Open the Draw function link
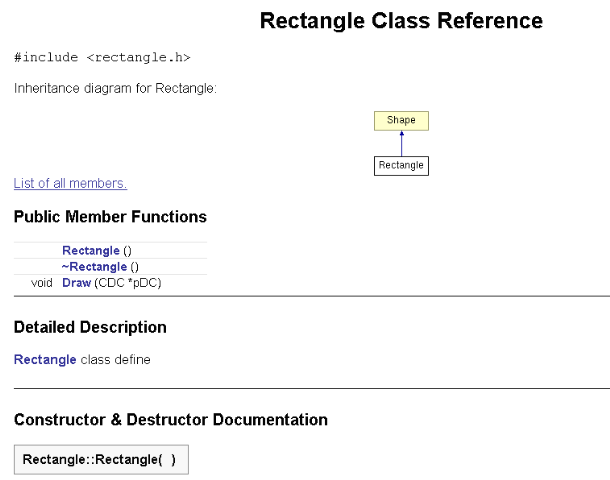610x480 pixels. (x=76, y=283)
